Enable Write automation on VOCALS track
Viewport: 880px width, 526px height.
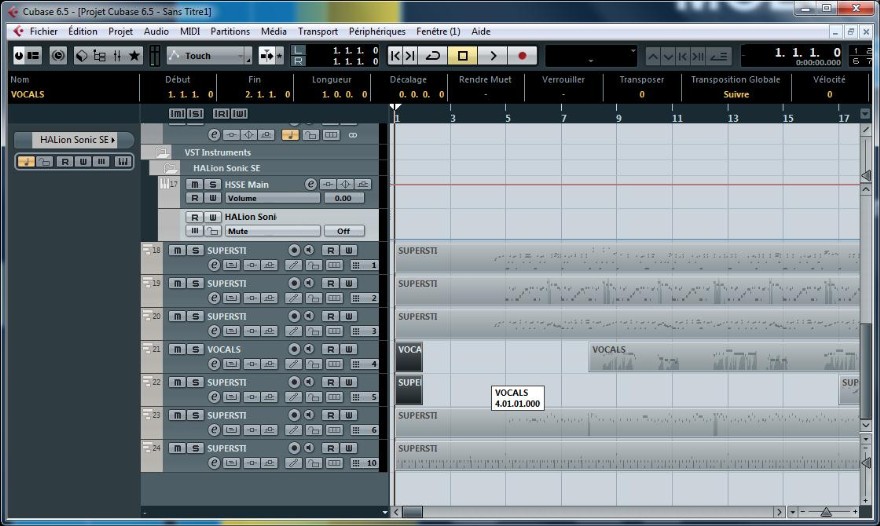pyautogui.click(x=349, y=349)
